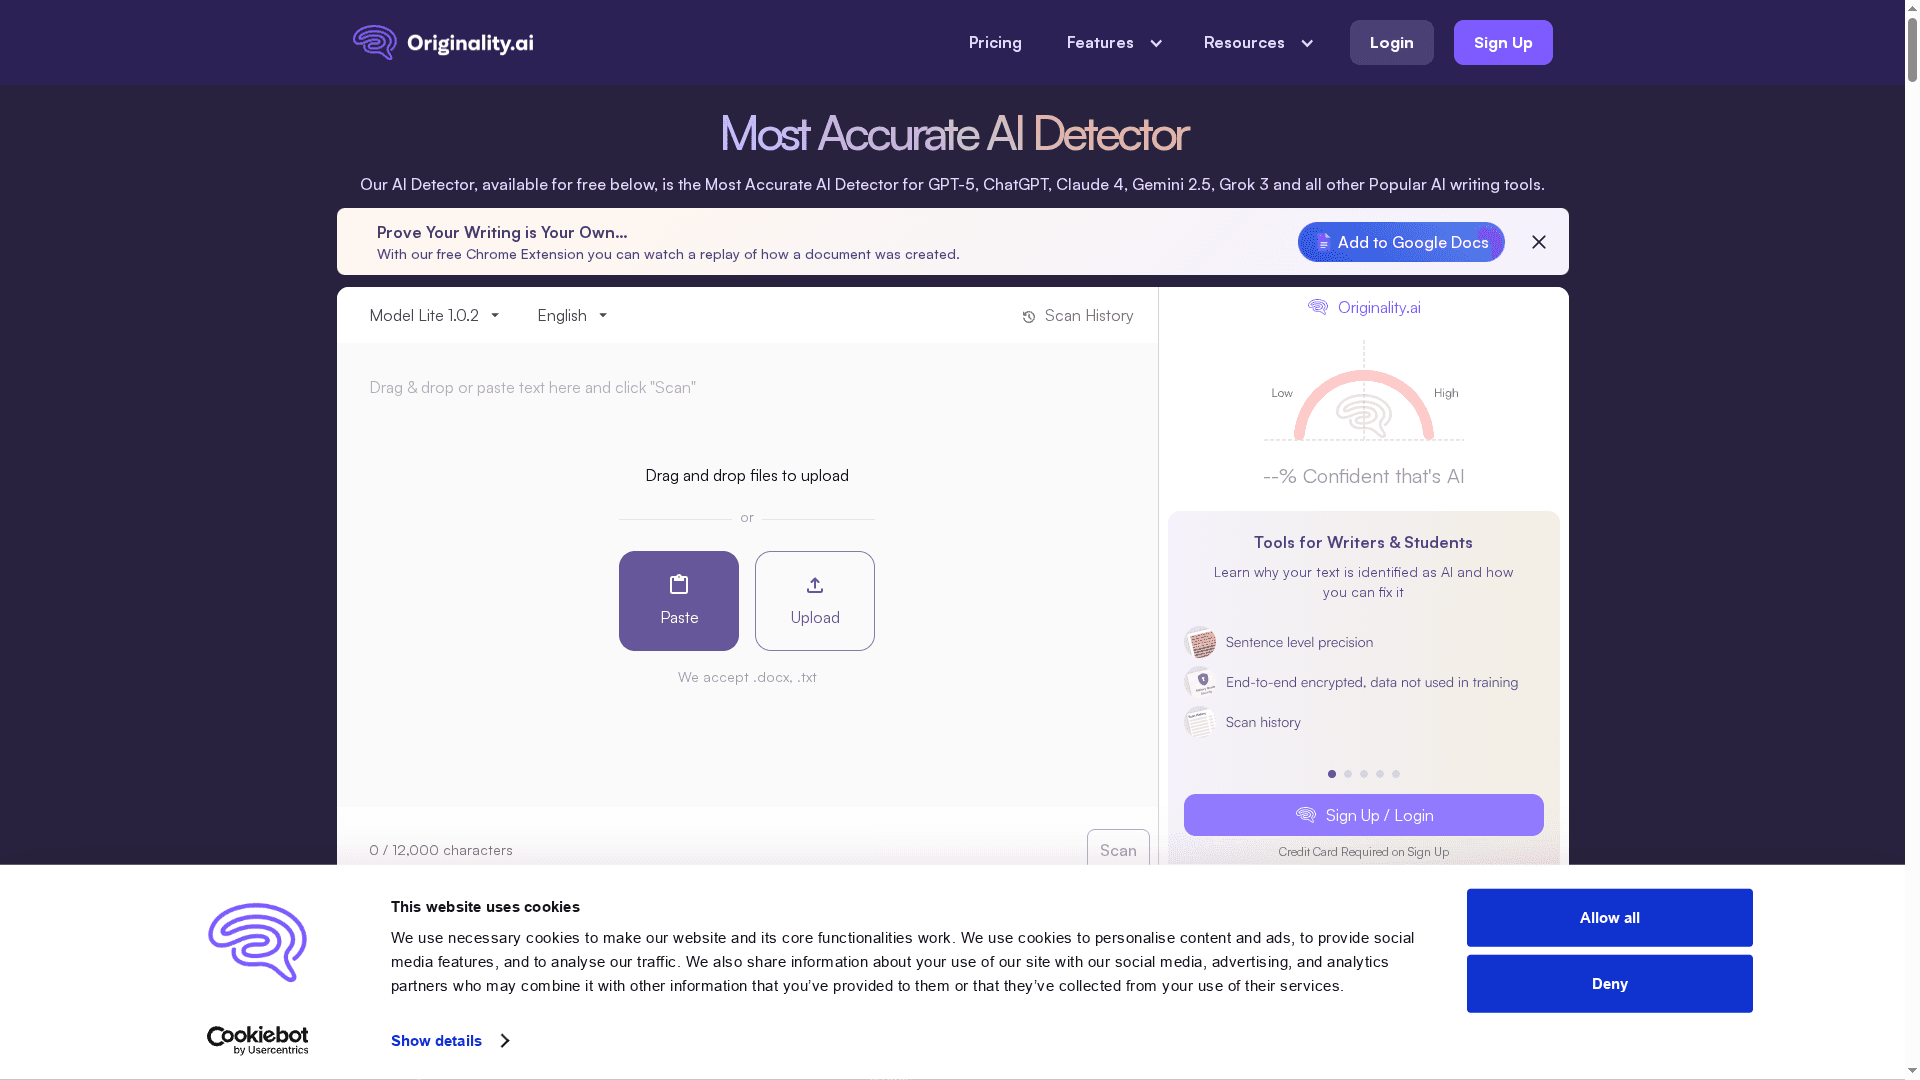Click the End-to-end encrypted shield thumbnail
The height and width of the screenshot is (1080, 1920).
point(1200,682)
